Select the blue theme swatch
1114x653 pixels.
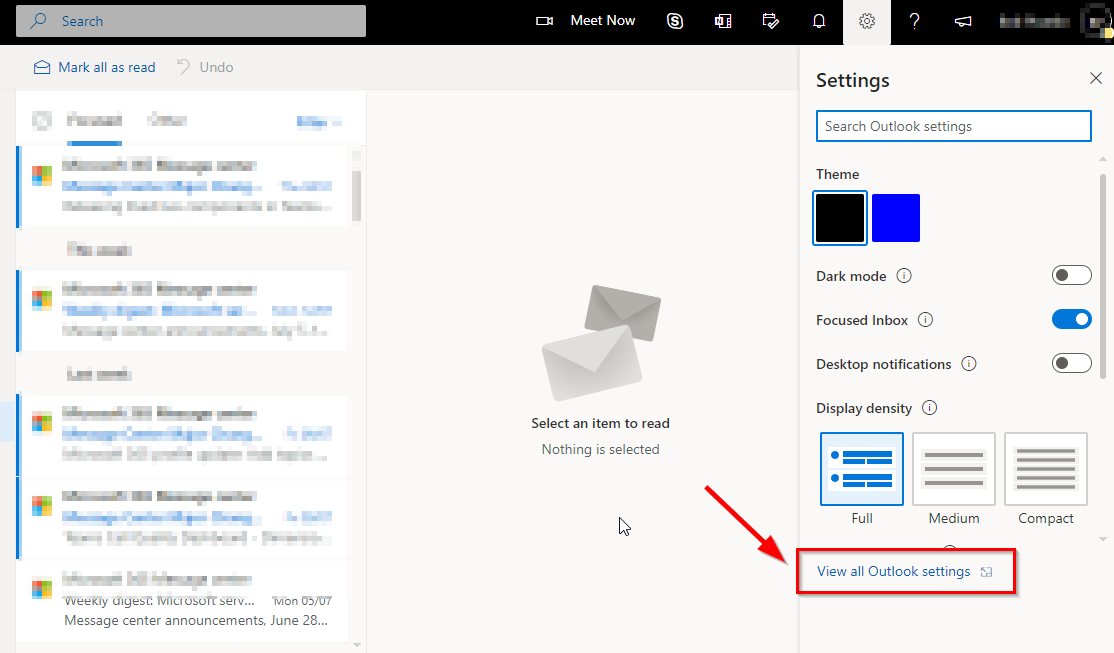[895, 217]
